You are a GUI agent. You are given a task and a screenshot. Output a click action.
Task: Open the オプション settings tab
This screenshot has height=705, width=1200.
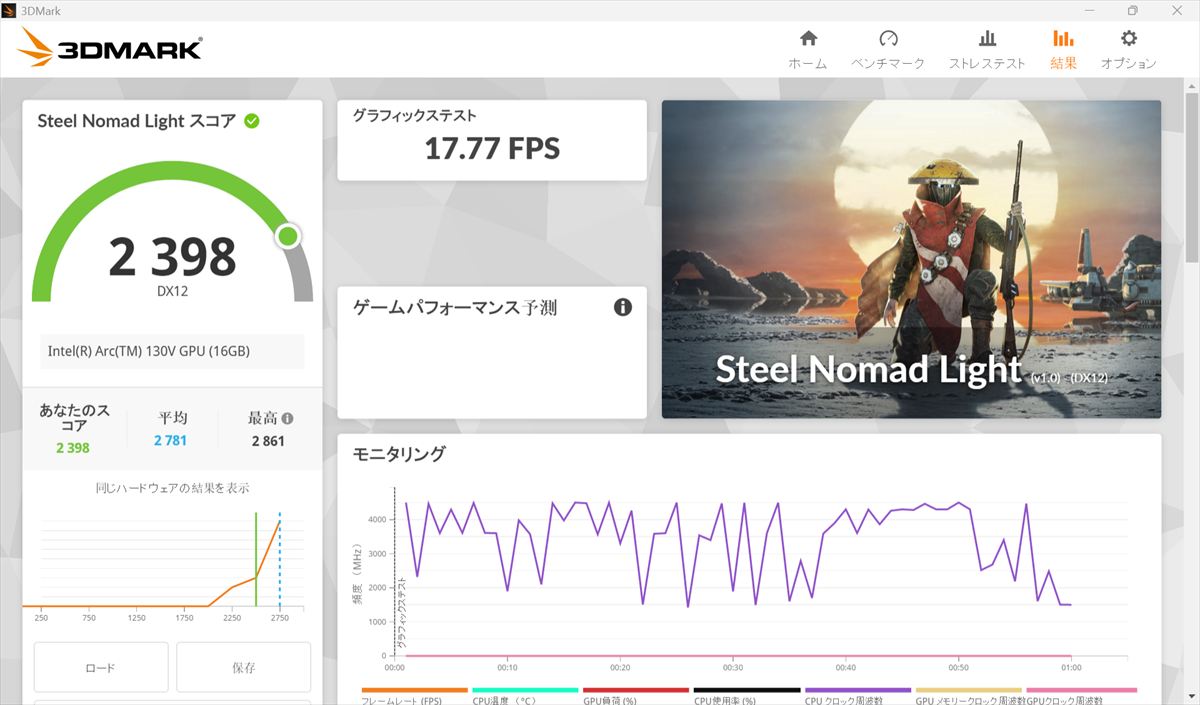click(1128, 49)
